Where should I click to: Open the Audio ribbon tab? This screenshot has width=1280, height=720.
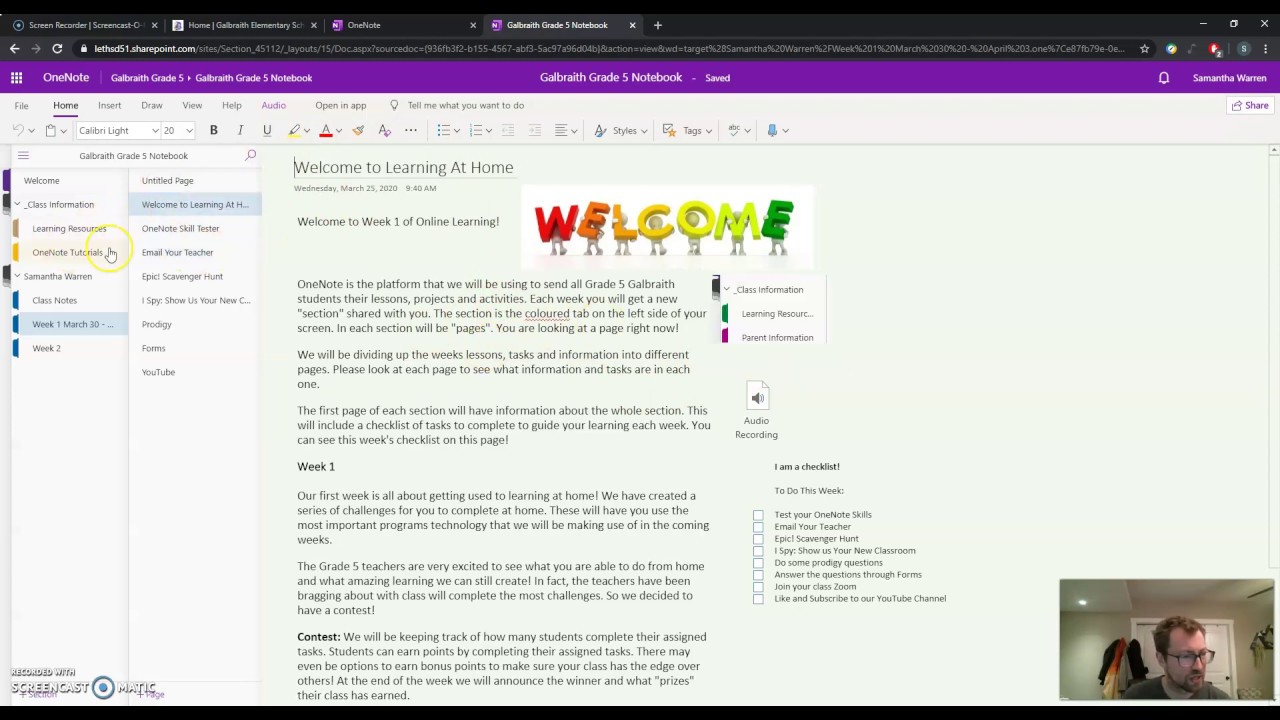tap(273, 105)
